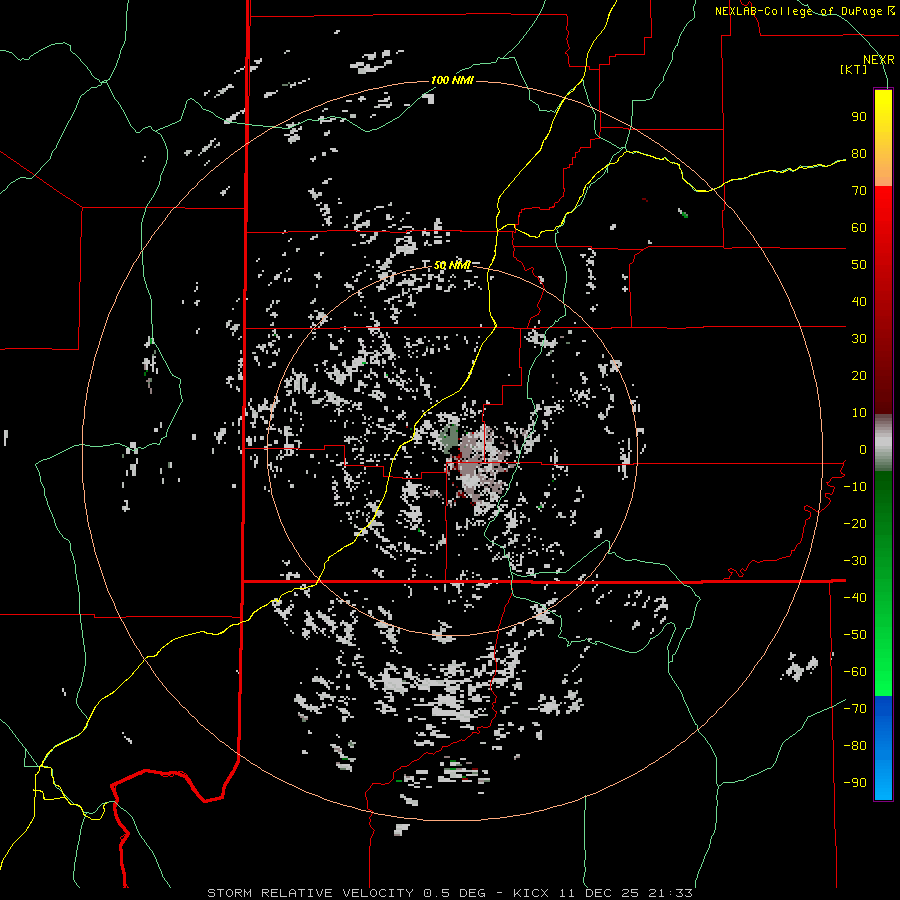Click the 50 value on the velocity scale

click(x=859, y=265)
